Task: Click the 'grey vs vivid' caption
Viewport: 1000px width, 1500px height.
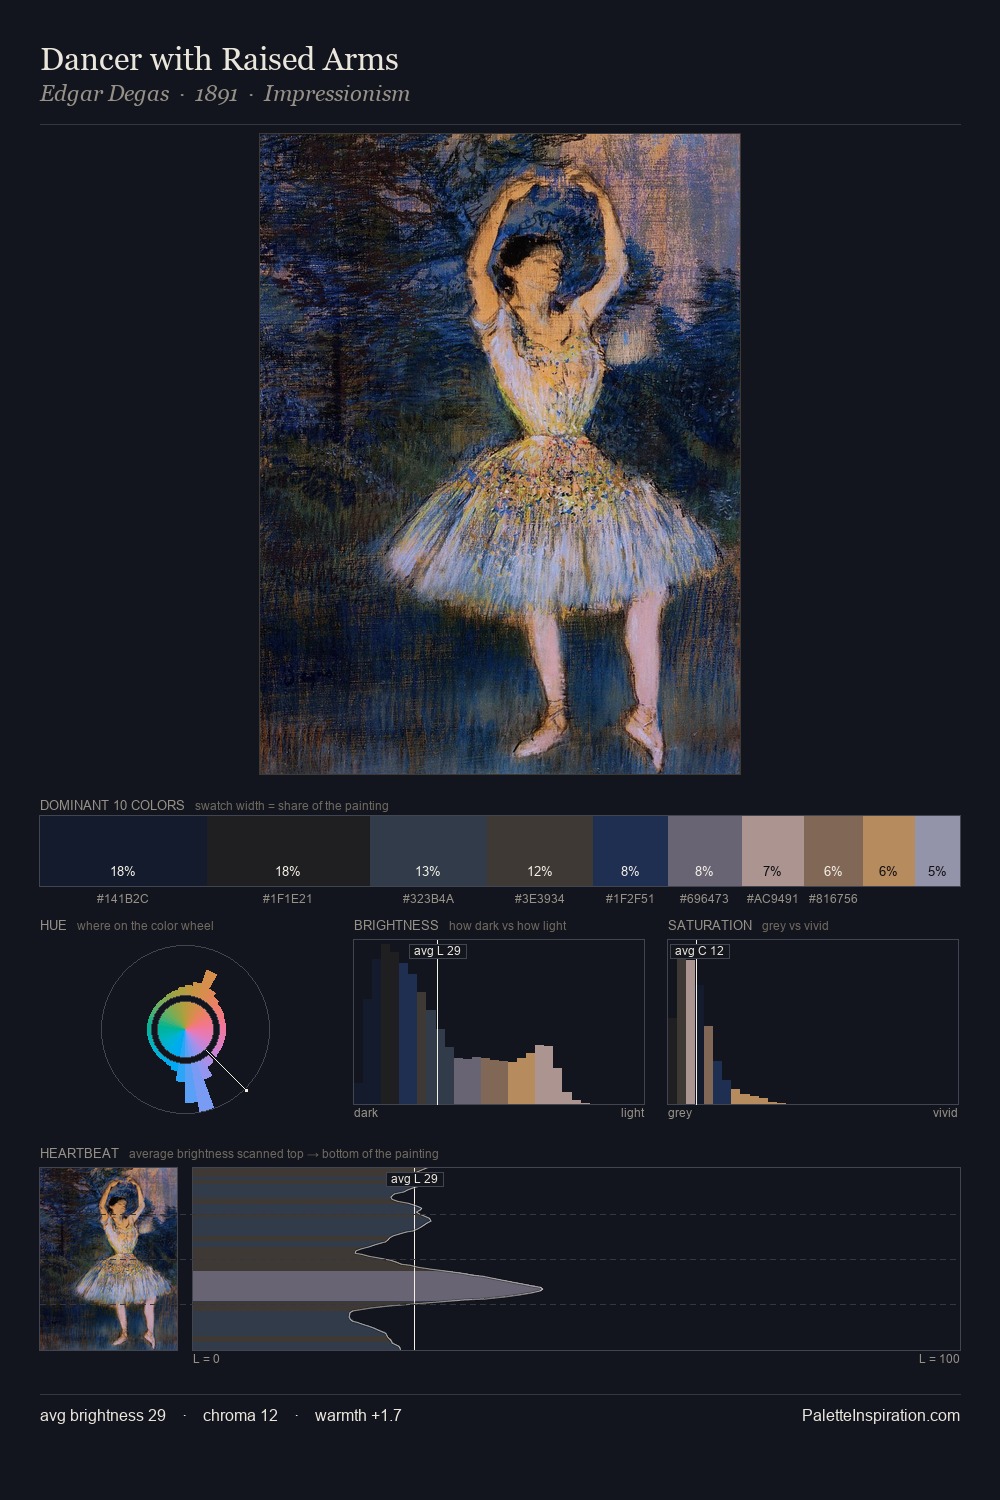Action: tap(795, 925)
